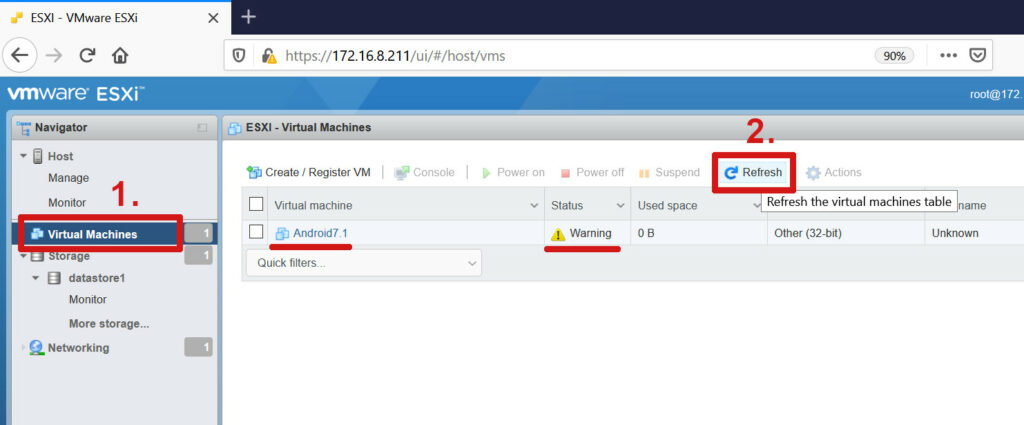Select Host in the Navigator
This screenshot has width=1024, height=425.
click(60, 156)
